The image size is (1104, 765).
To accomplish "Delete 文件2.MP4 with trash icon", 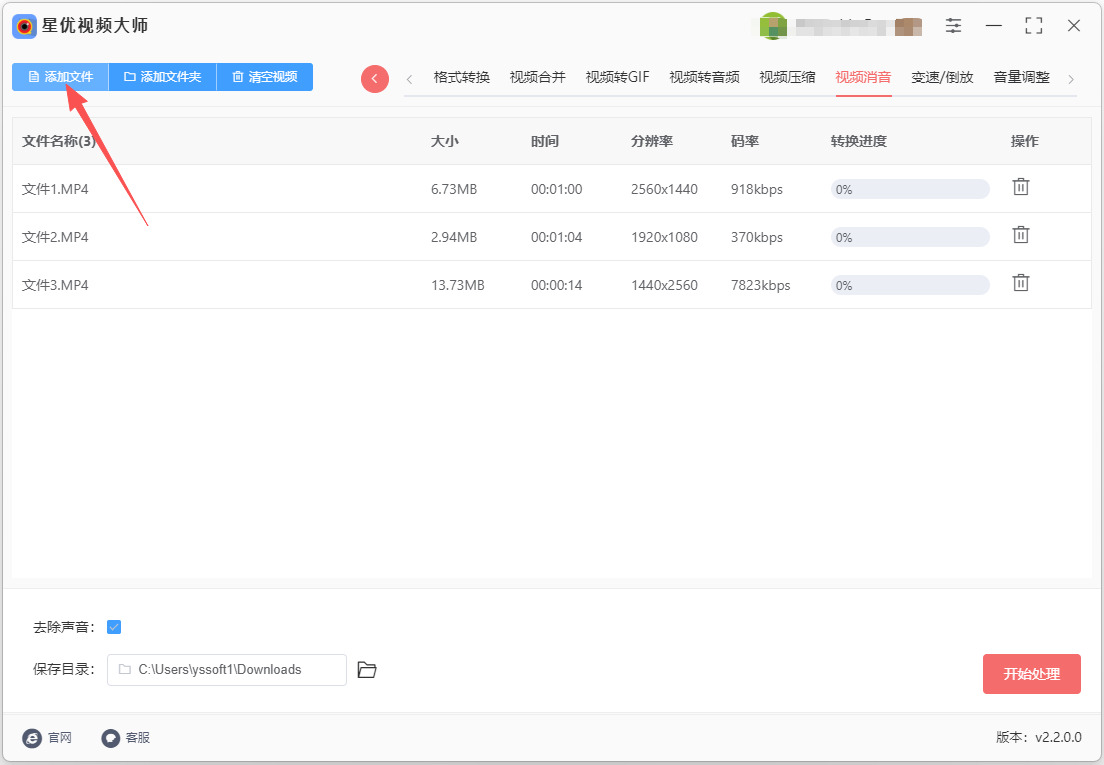I will [1021, 234].
